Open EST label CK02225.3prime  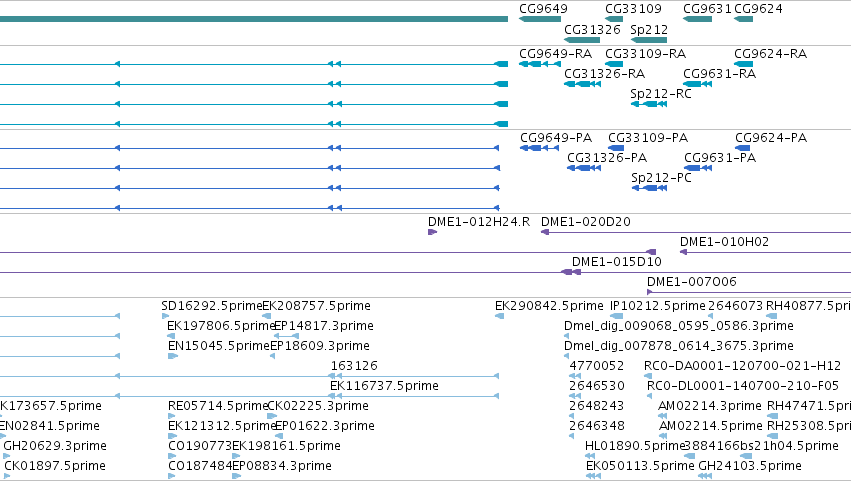pyautogui.click(x=318, y=406)
